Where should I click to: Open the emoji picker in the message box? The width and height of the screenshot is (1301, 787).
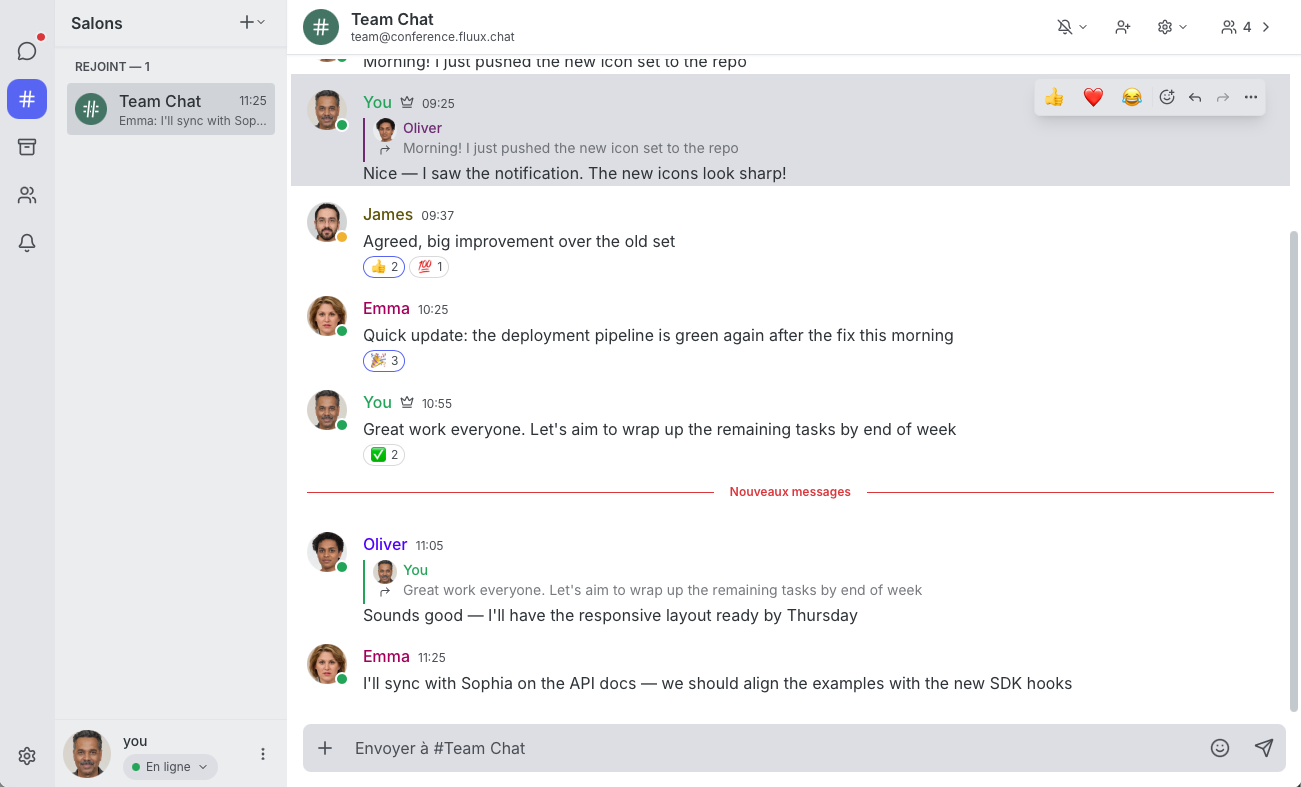coord(1220,747)
